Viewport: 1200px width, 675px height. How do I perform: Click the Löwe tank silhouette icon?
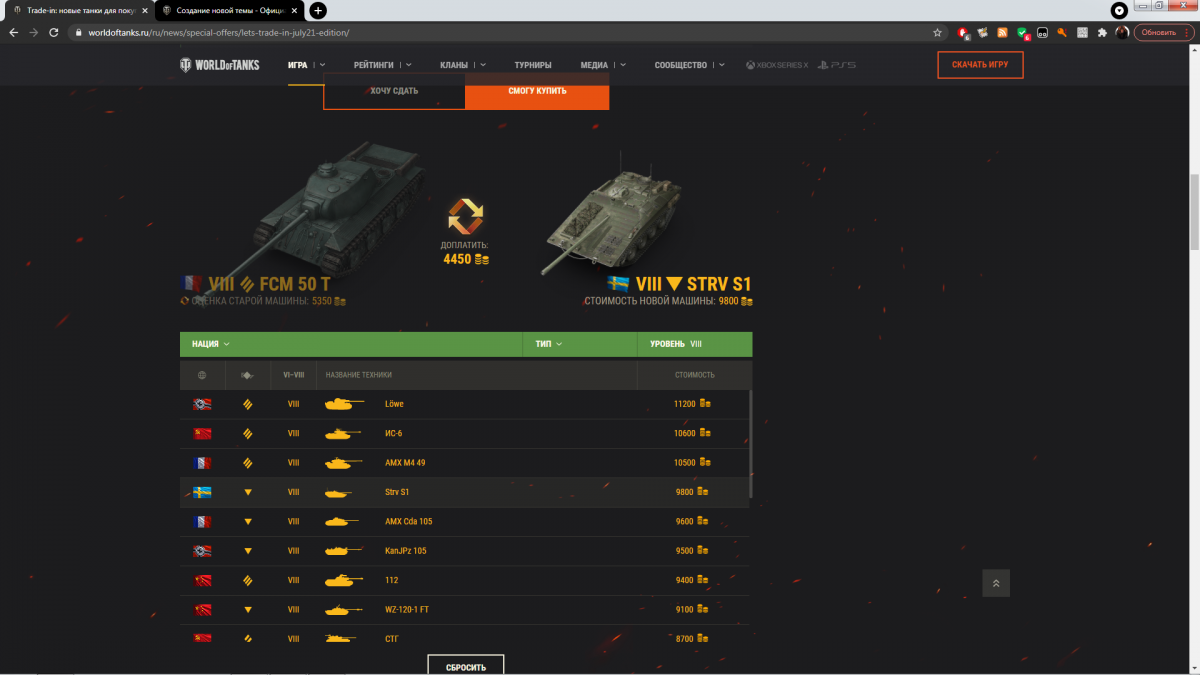(344, 403)
